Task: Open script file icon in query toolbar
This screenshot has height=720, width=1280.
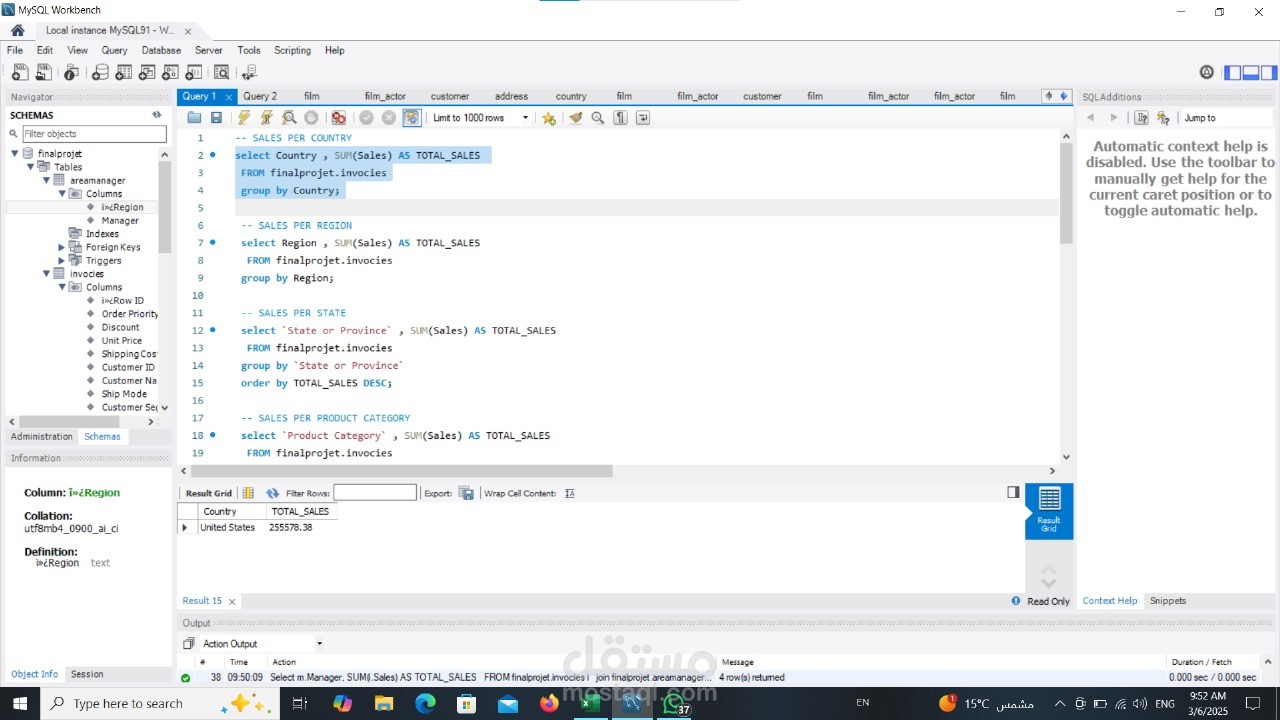Action: (x=194, y=118)
